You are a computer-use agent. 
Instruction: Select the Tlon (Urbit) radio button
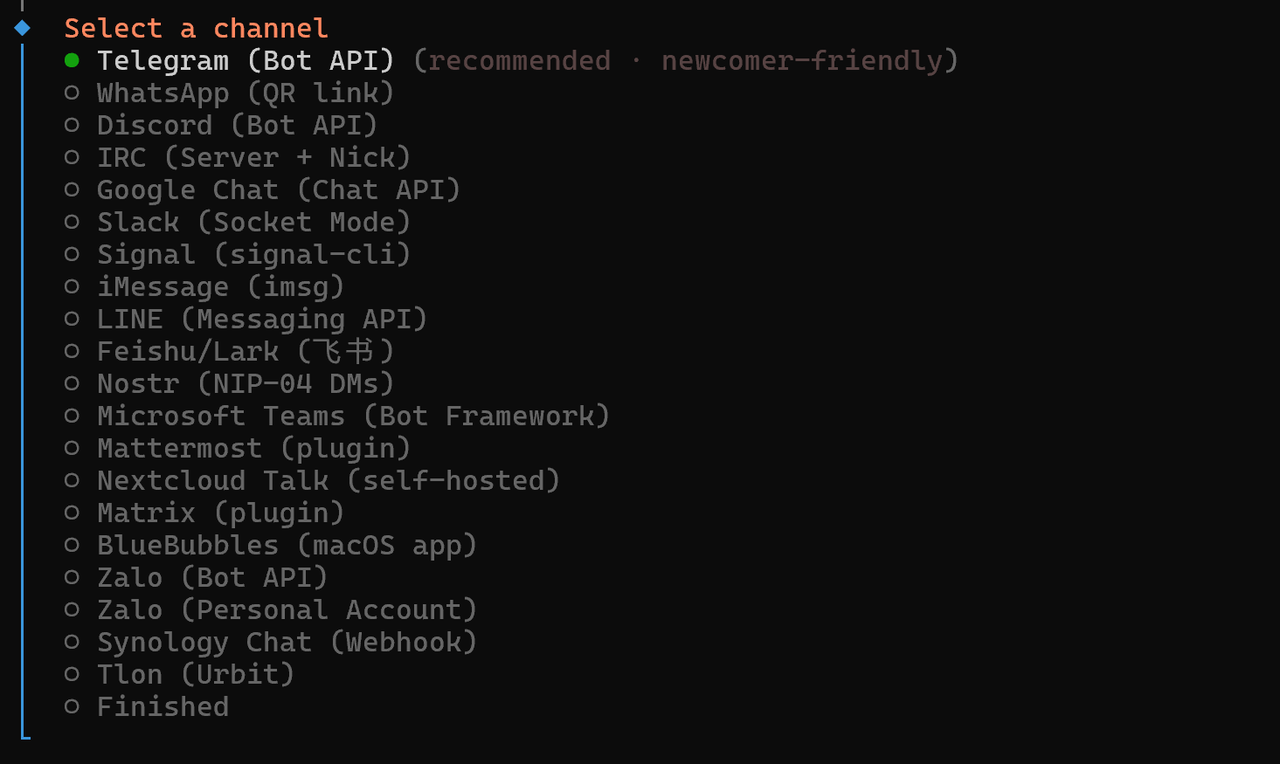point(72,675)
